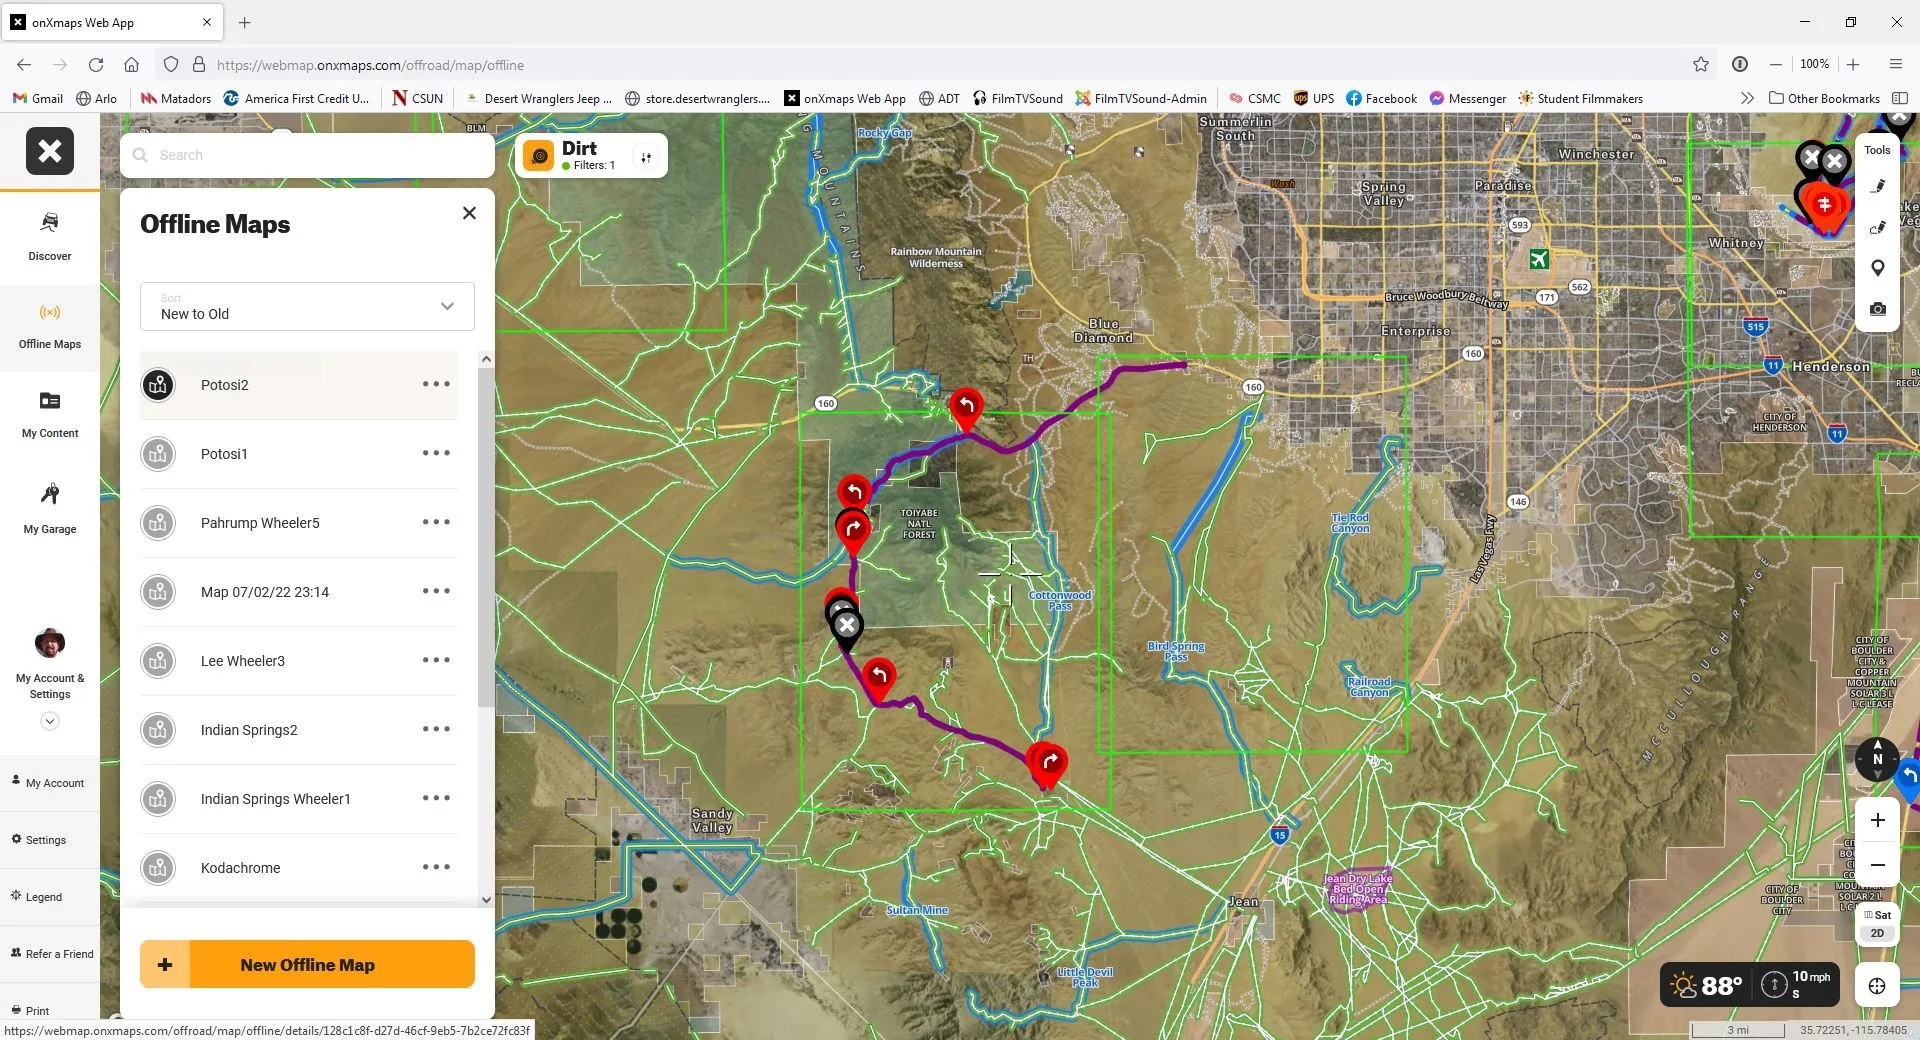
Task: Open the Refer a Friend menu entry
Action: (50, 954)
